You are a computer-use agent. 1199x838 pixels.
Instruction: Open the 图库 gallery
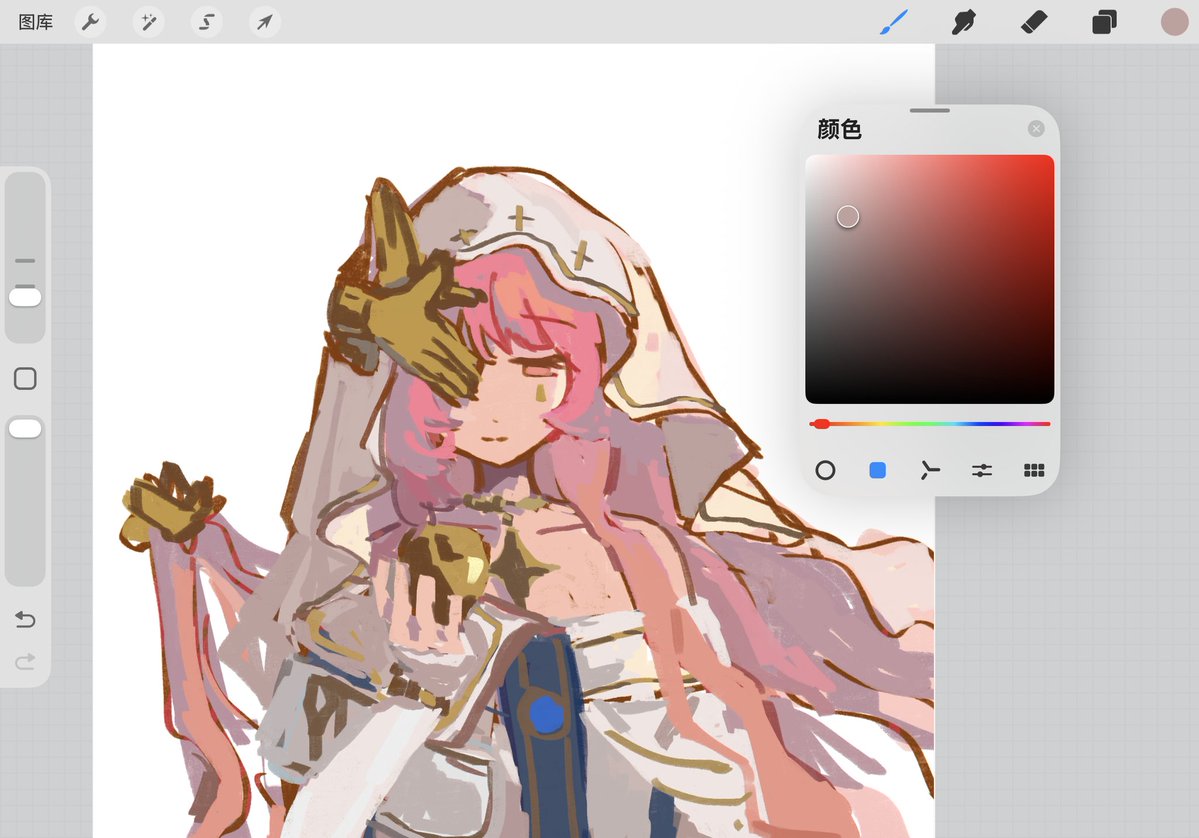[35, 22]
